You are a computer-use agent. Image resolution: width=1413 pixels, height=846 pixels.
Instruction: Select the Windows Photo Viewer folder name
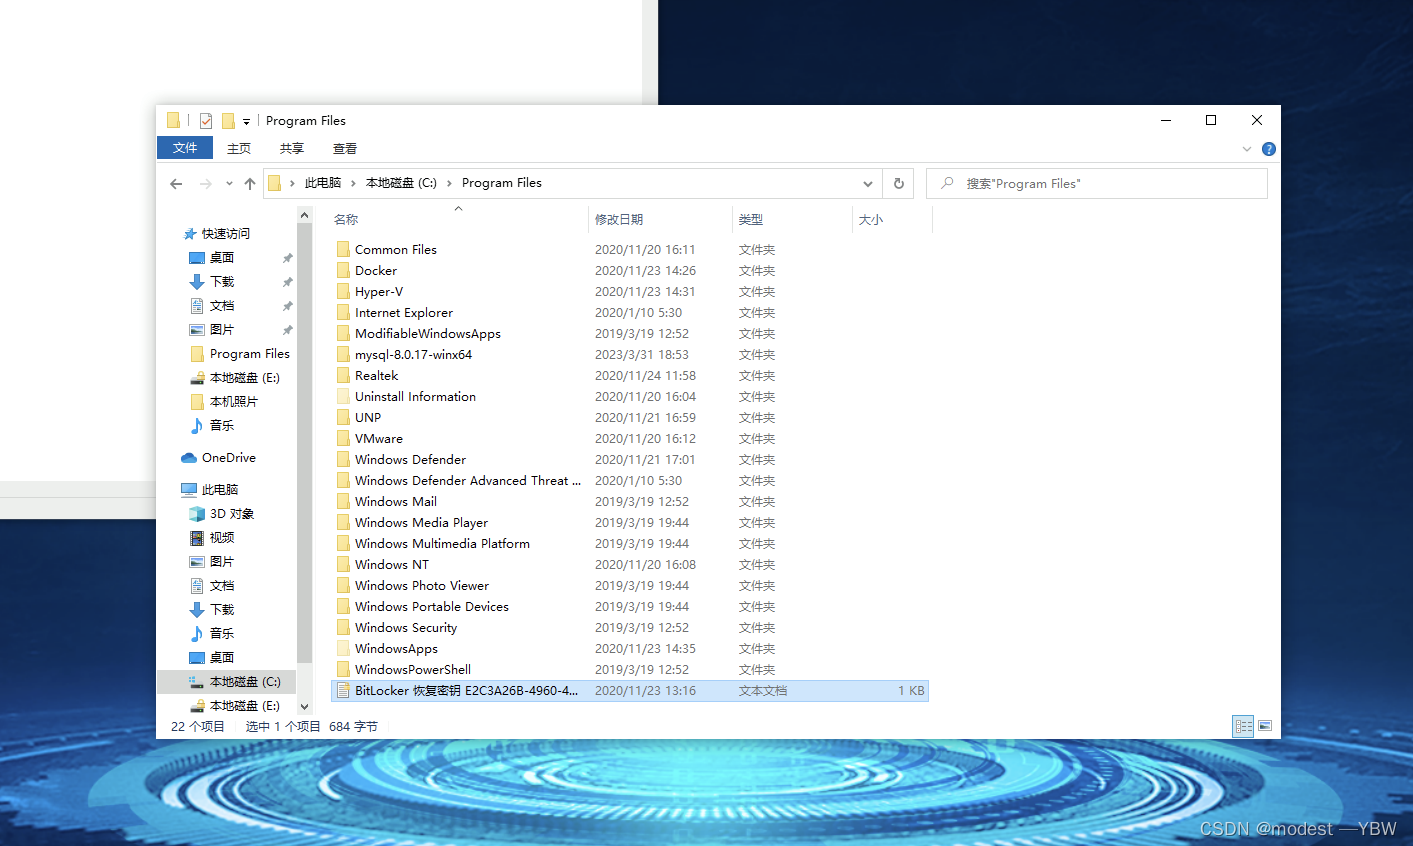pos(422,585)
